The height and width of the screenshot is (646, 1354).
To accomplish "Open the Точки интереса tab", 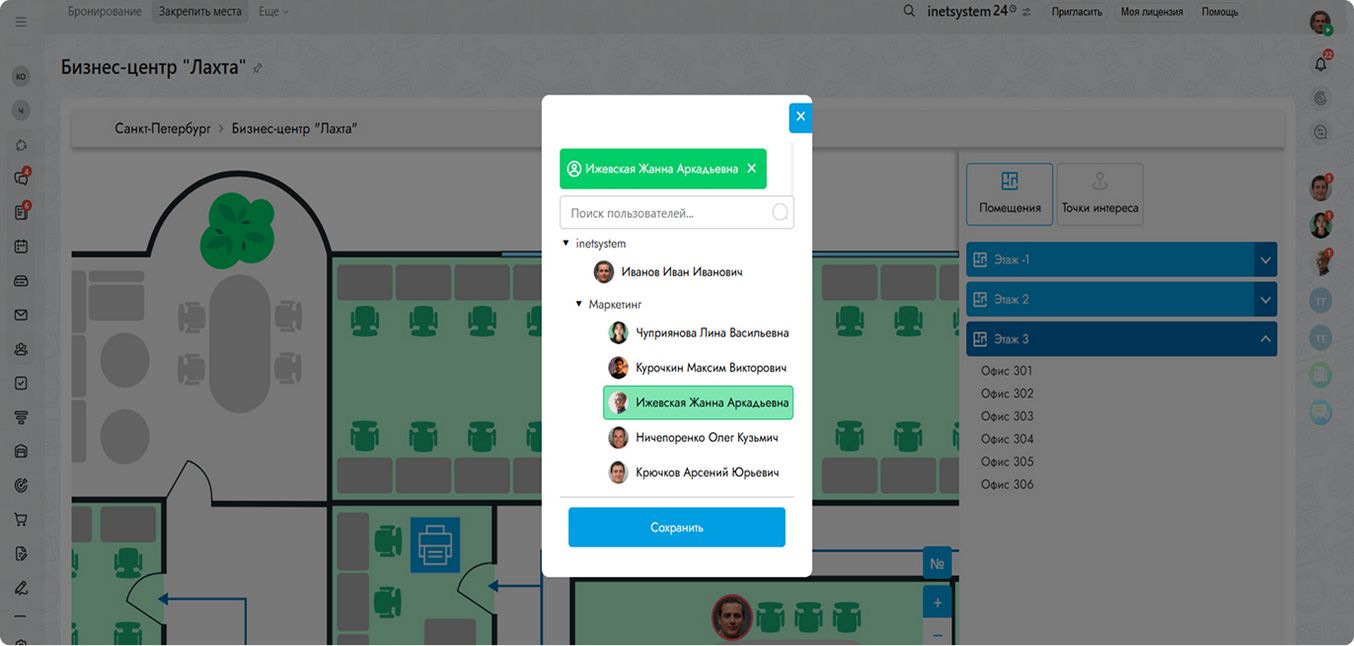I will point(1100,194).
